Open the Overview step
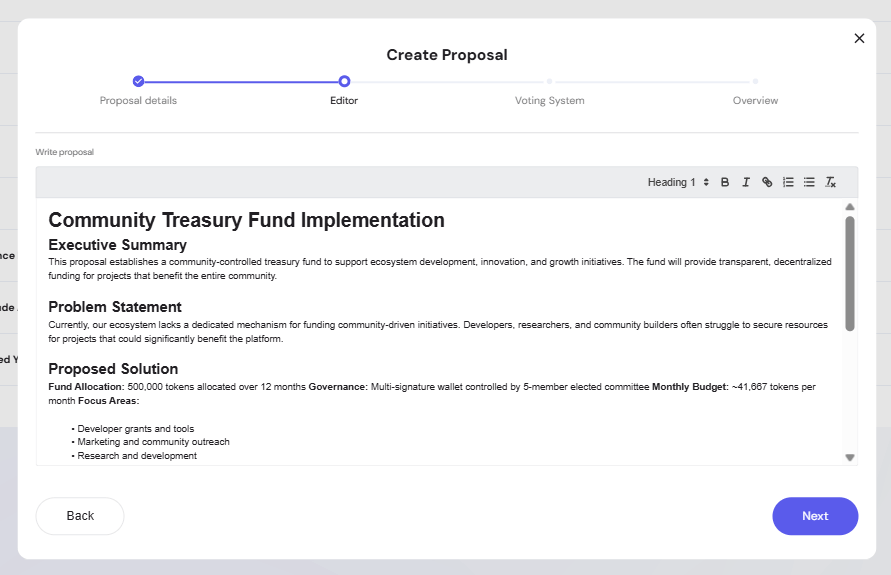This screenshot has height=575, width=891. click(x=755, y=100)
